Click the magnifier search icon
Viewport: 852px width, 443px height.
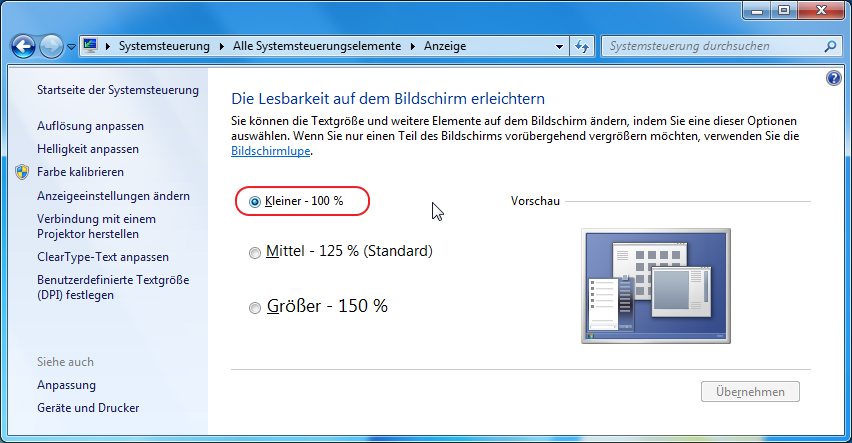point(830,47)
